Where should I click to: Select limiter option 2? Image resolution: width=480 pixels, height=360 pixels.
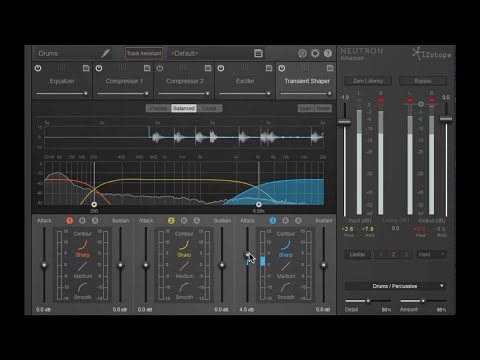point(393,254)
